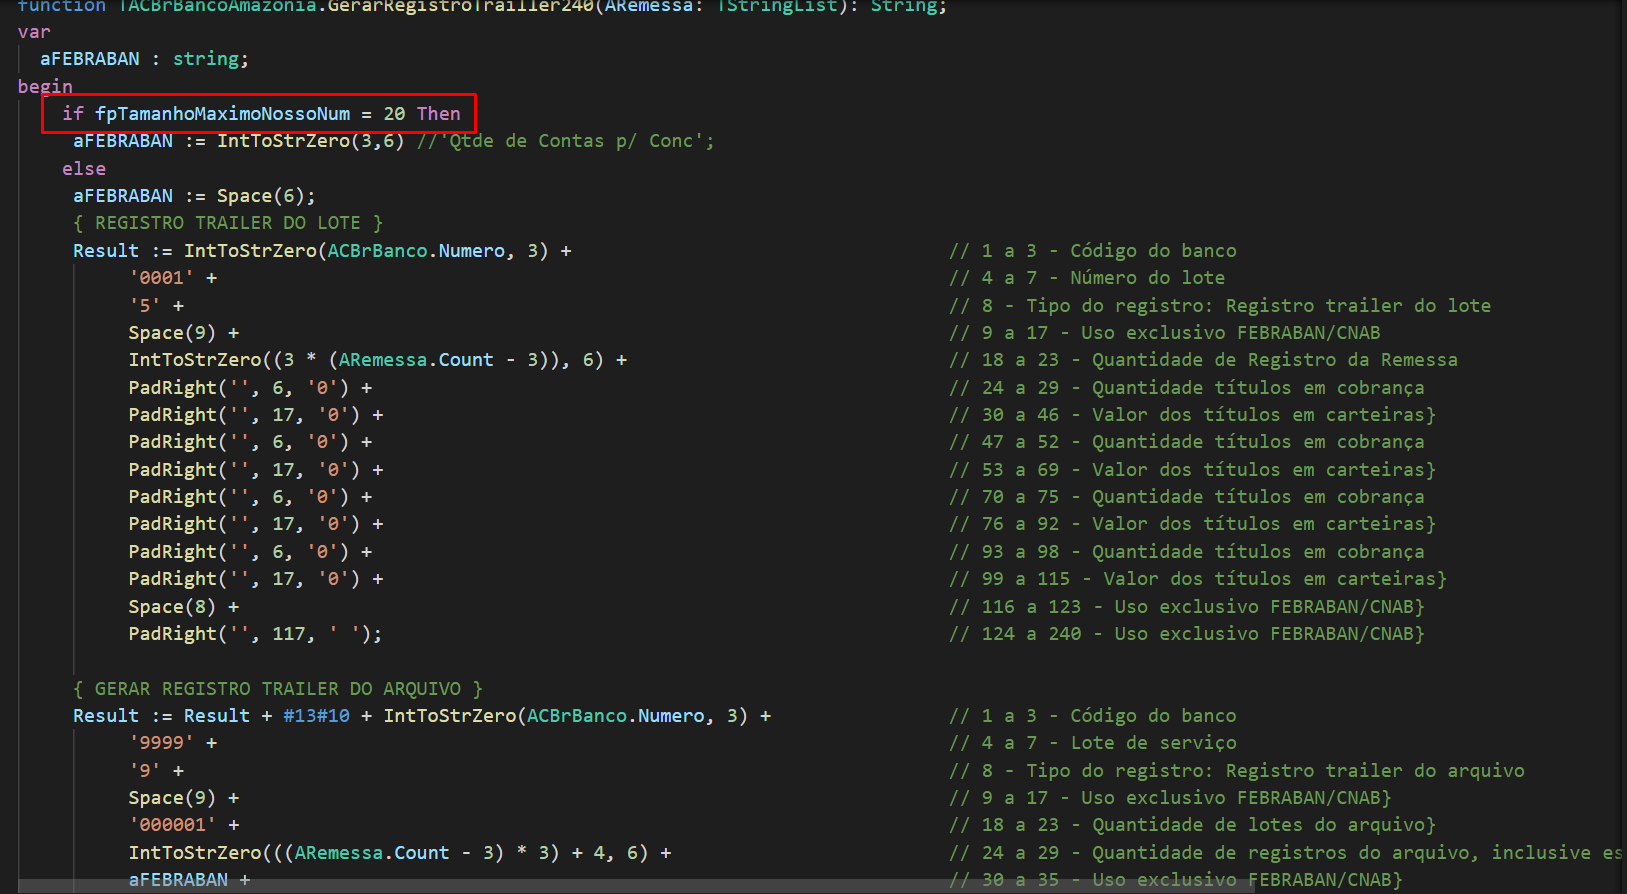Click the comment '{ GERAR REGISTRO TRAILER DO ARQUIVO }'
The height and width of the screenshot is (894, 1627).
278,689
